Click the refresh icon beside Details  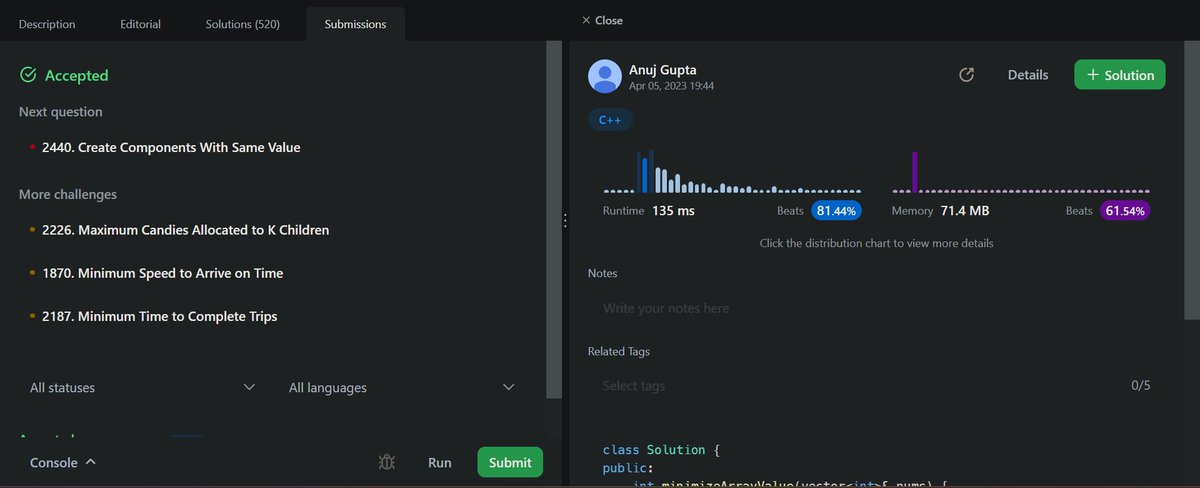pos(966,75)
